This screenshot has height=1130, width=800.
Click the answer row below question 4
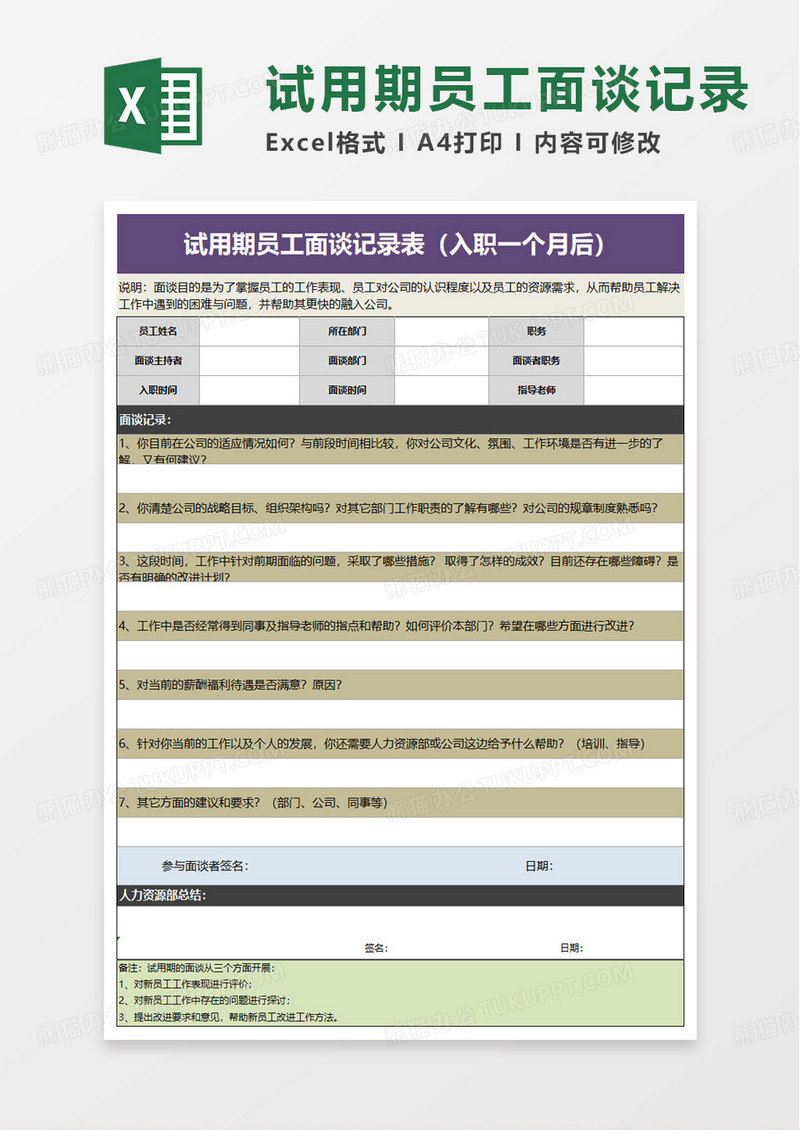click(x=400, y=656)
